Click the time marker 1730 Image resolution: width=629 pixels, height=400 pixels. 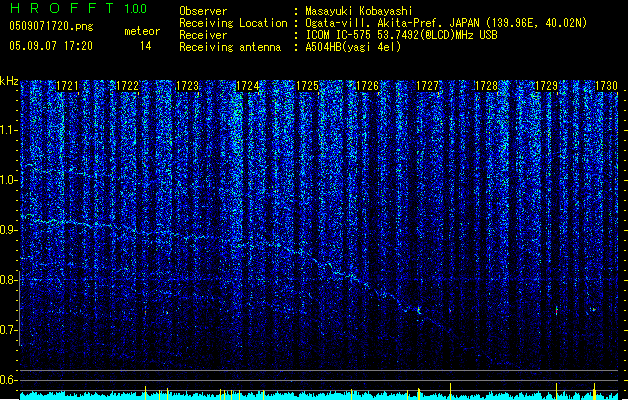pos(606,86)
